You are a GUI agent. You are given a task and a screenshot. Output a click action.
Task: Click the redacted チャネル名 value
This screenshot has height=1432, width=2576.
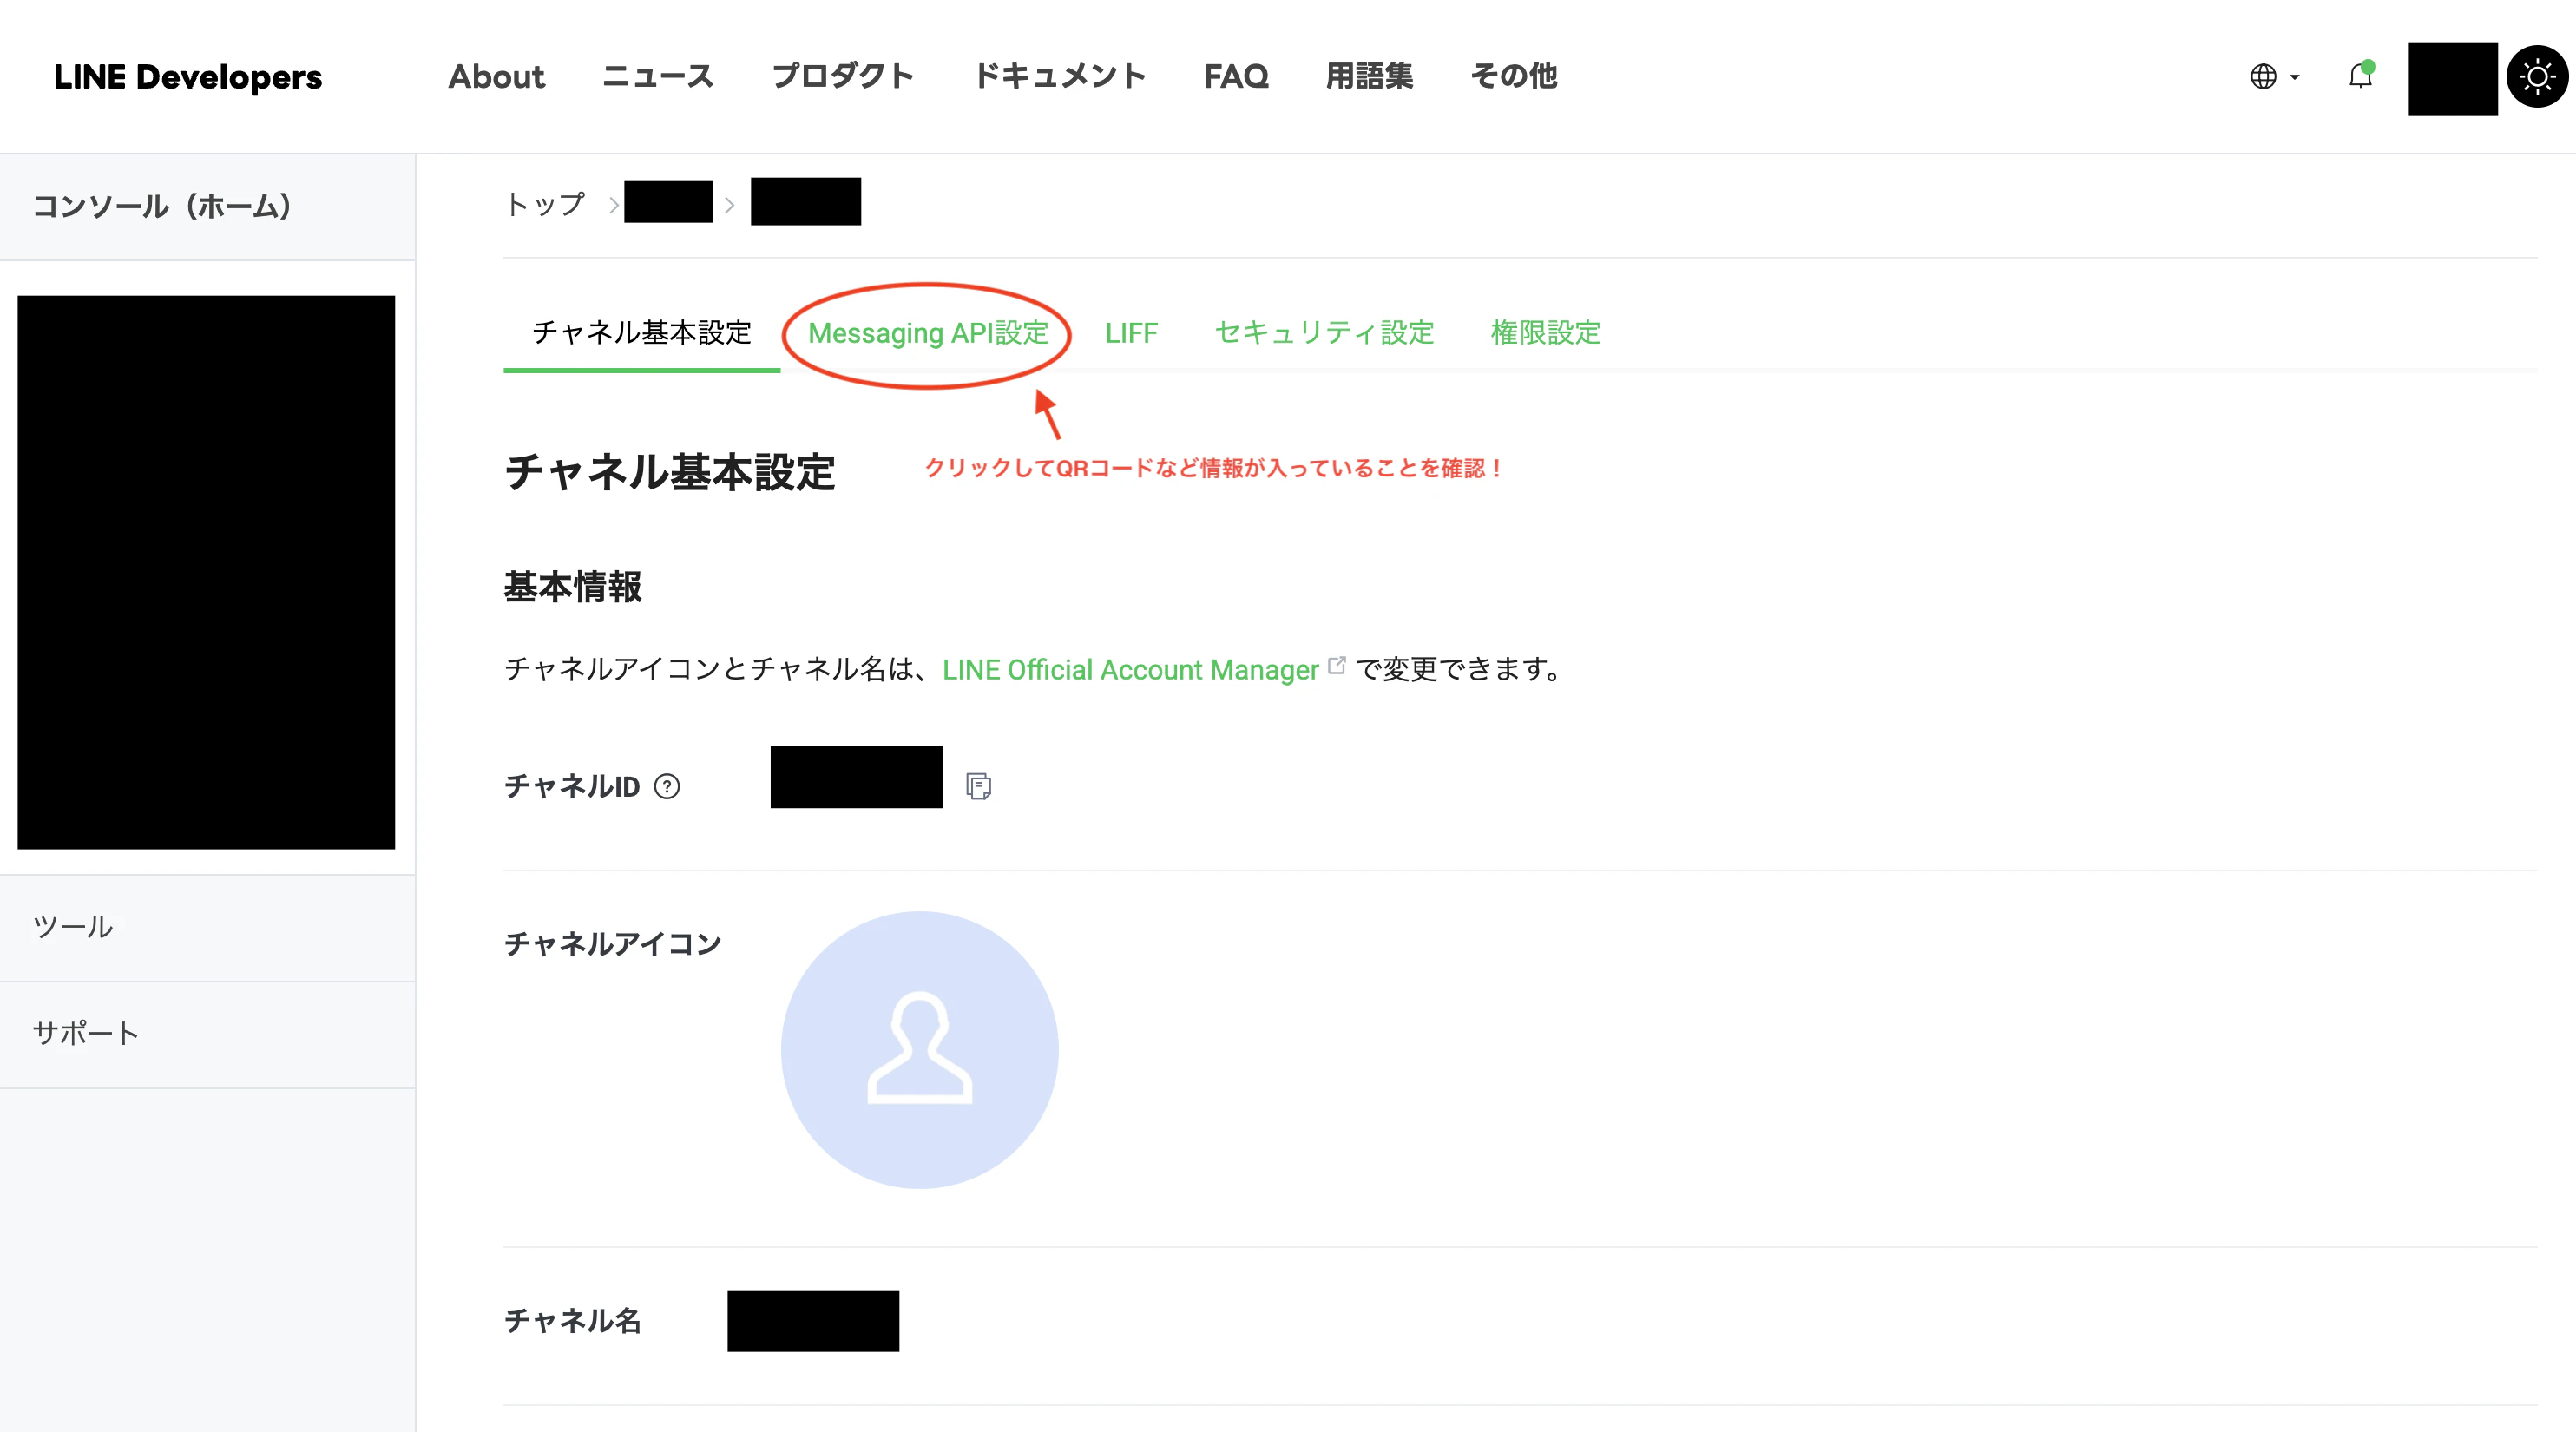point(813,1321)
